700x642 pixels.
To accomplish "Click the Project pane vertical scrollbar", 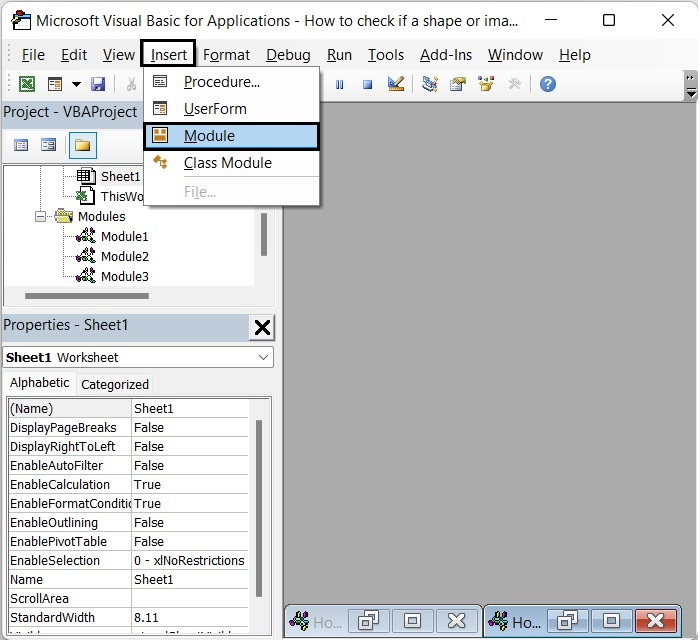I will 264,234.
